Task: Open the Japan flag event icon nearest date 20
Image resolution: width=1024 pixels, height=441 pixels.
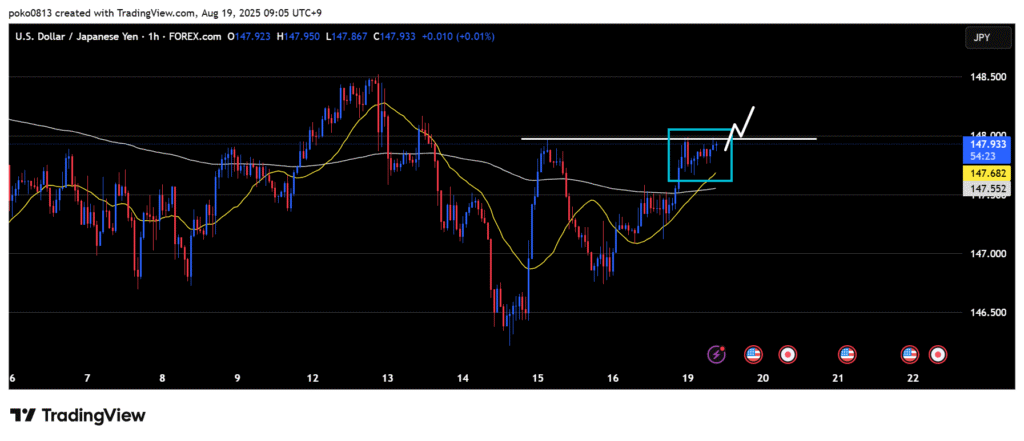Action: (787, 353)
